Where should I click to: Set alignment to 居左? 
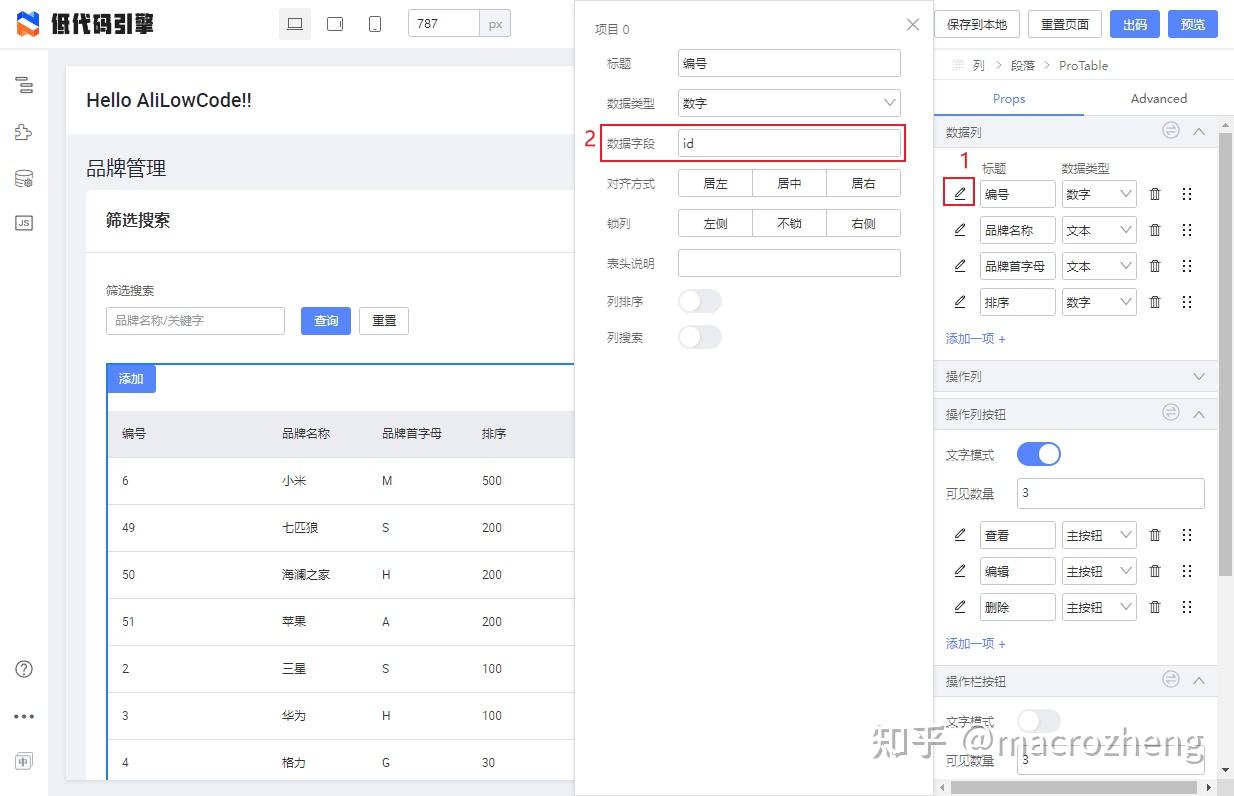[x=715, y=183]
